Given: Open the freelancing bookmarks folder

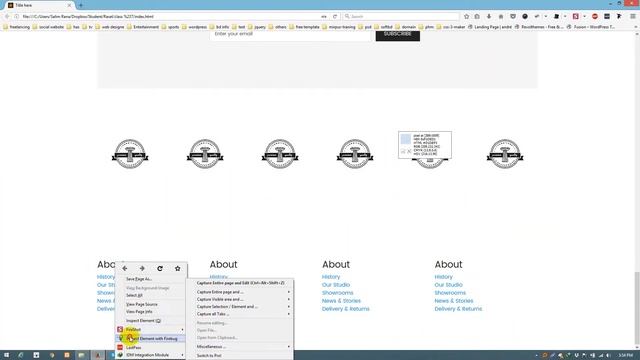Looking at the screenshot, I should tap(16, 27).
